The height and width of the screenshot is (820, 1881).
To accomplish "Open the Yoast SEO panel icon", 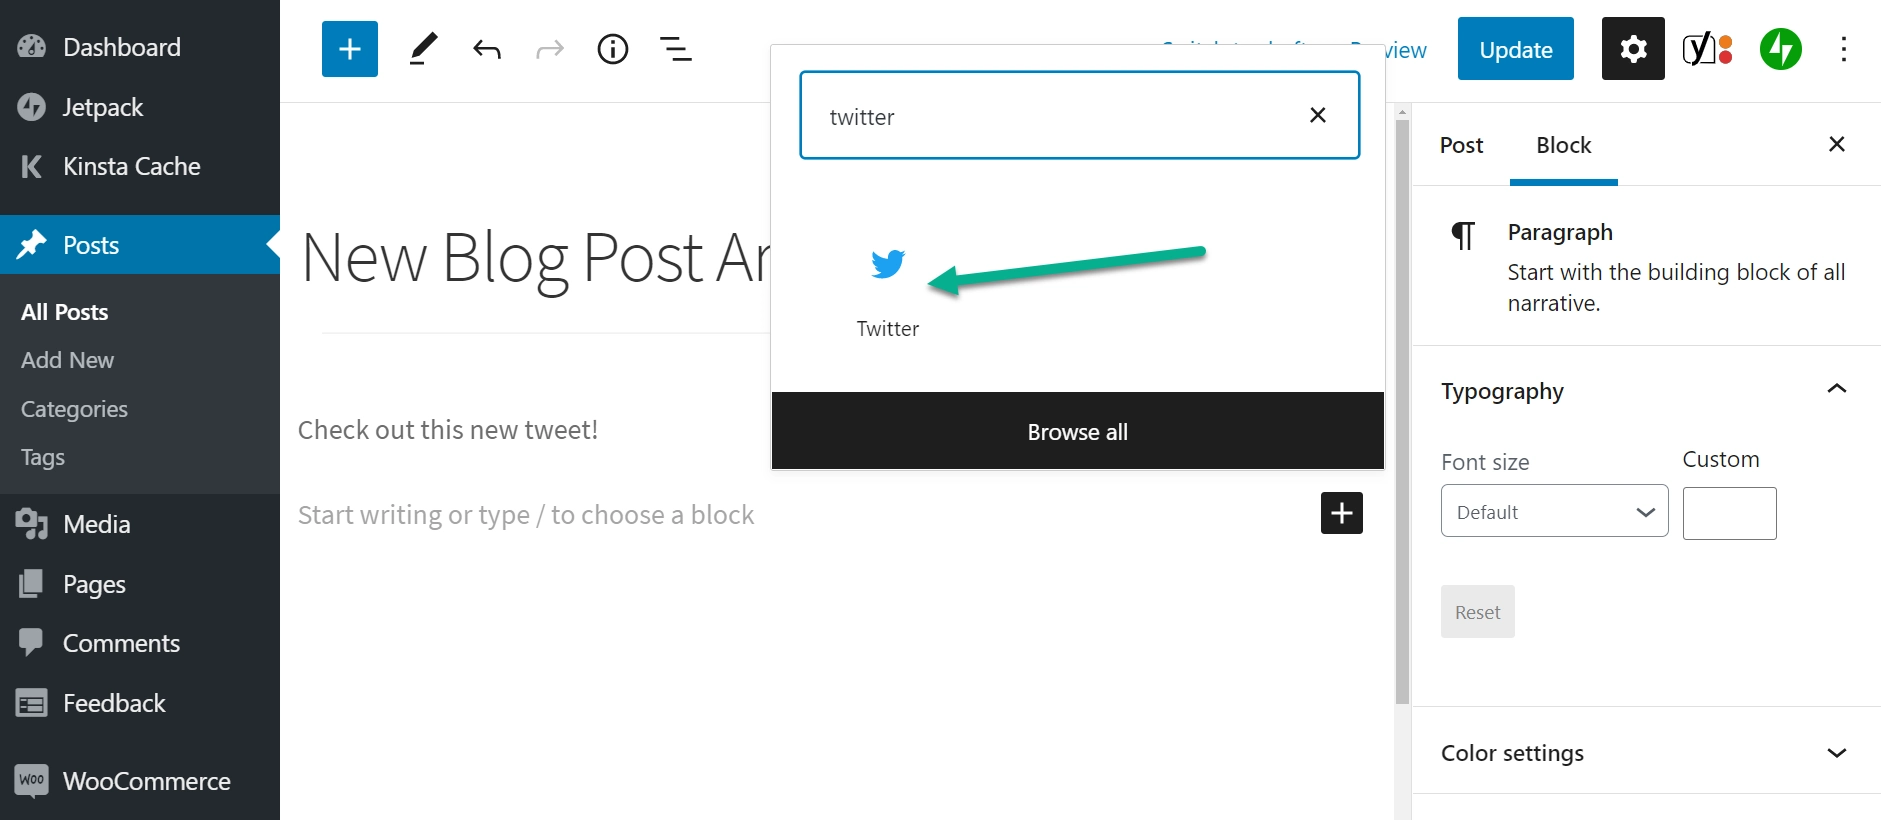I will [1707, 49].
